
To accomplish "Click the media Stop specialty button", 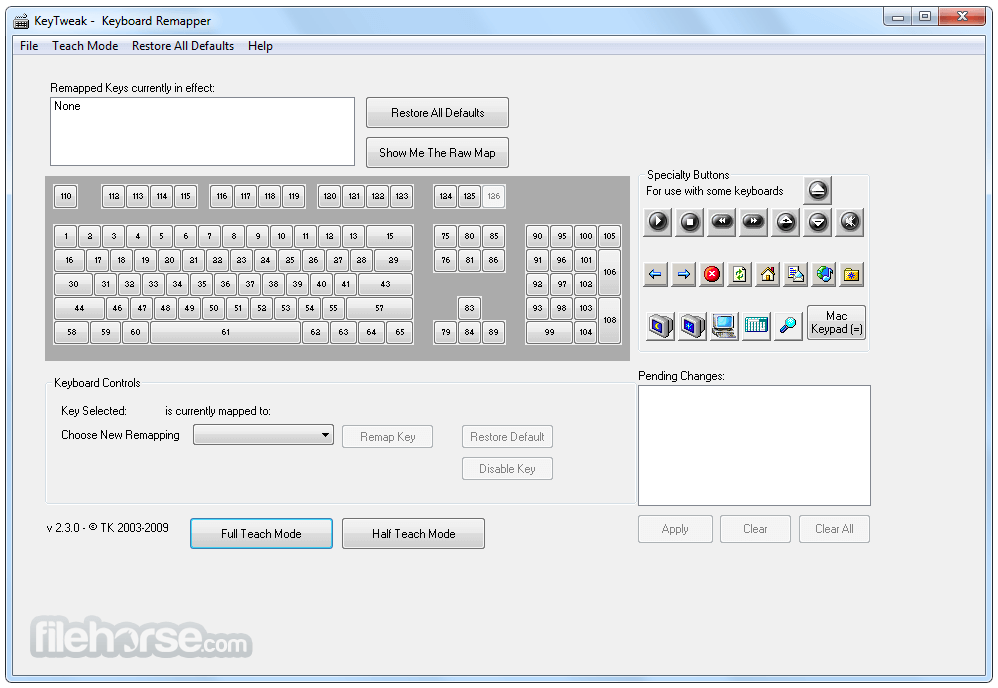I will [x=689, y=222].
